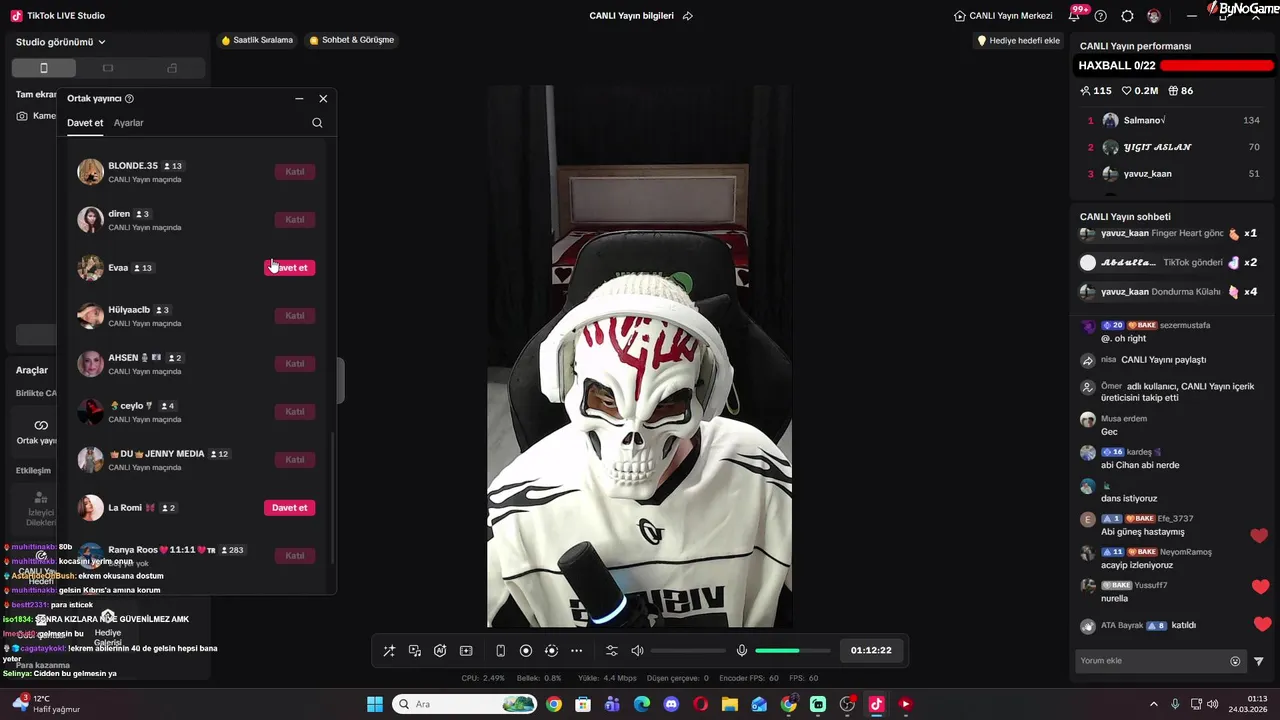Open the chat filter funnel icon

click(x=1259, y=661)
